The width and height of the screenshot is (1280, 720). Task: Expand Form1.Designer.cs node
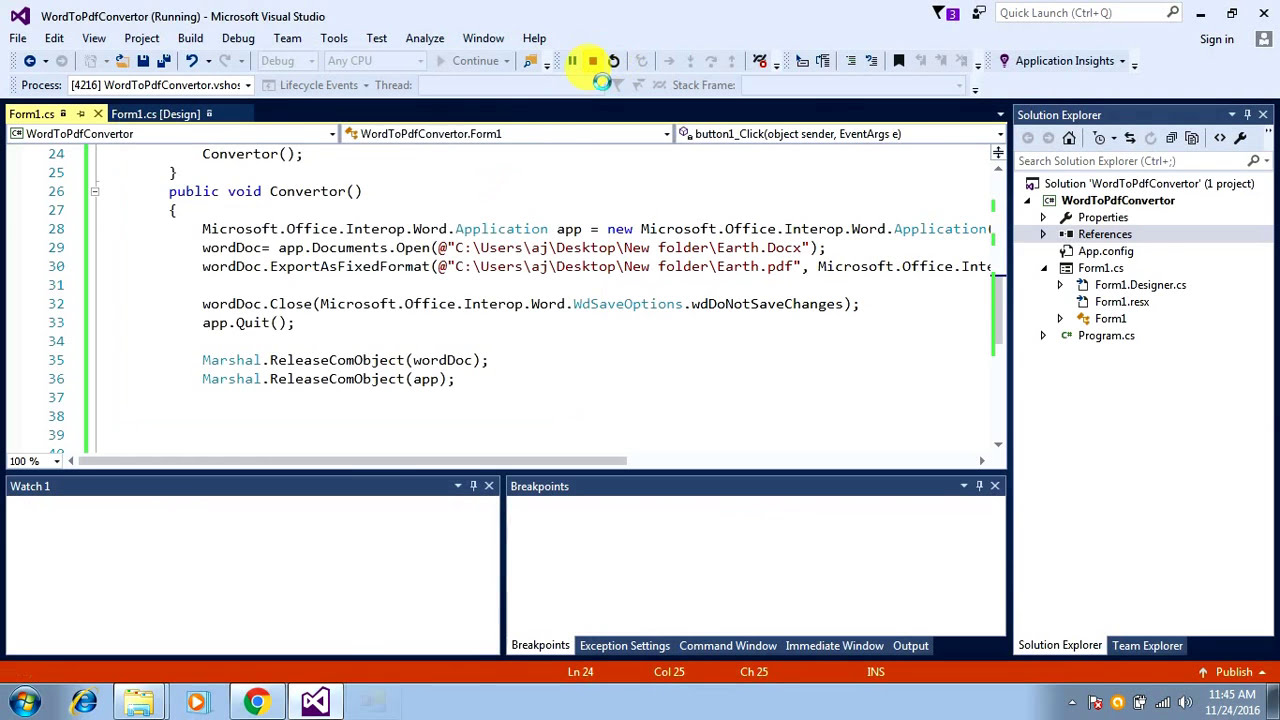pos(1060,285)
